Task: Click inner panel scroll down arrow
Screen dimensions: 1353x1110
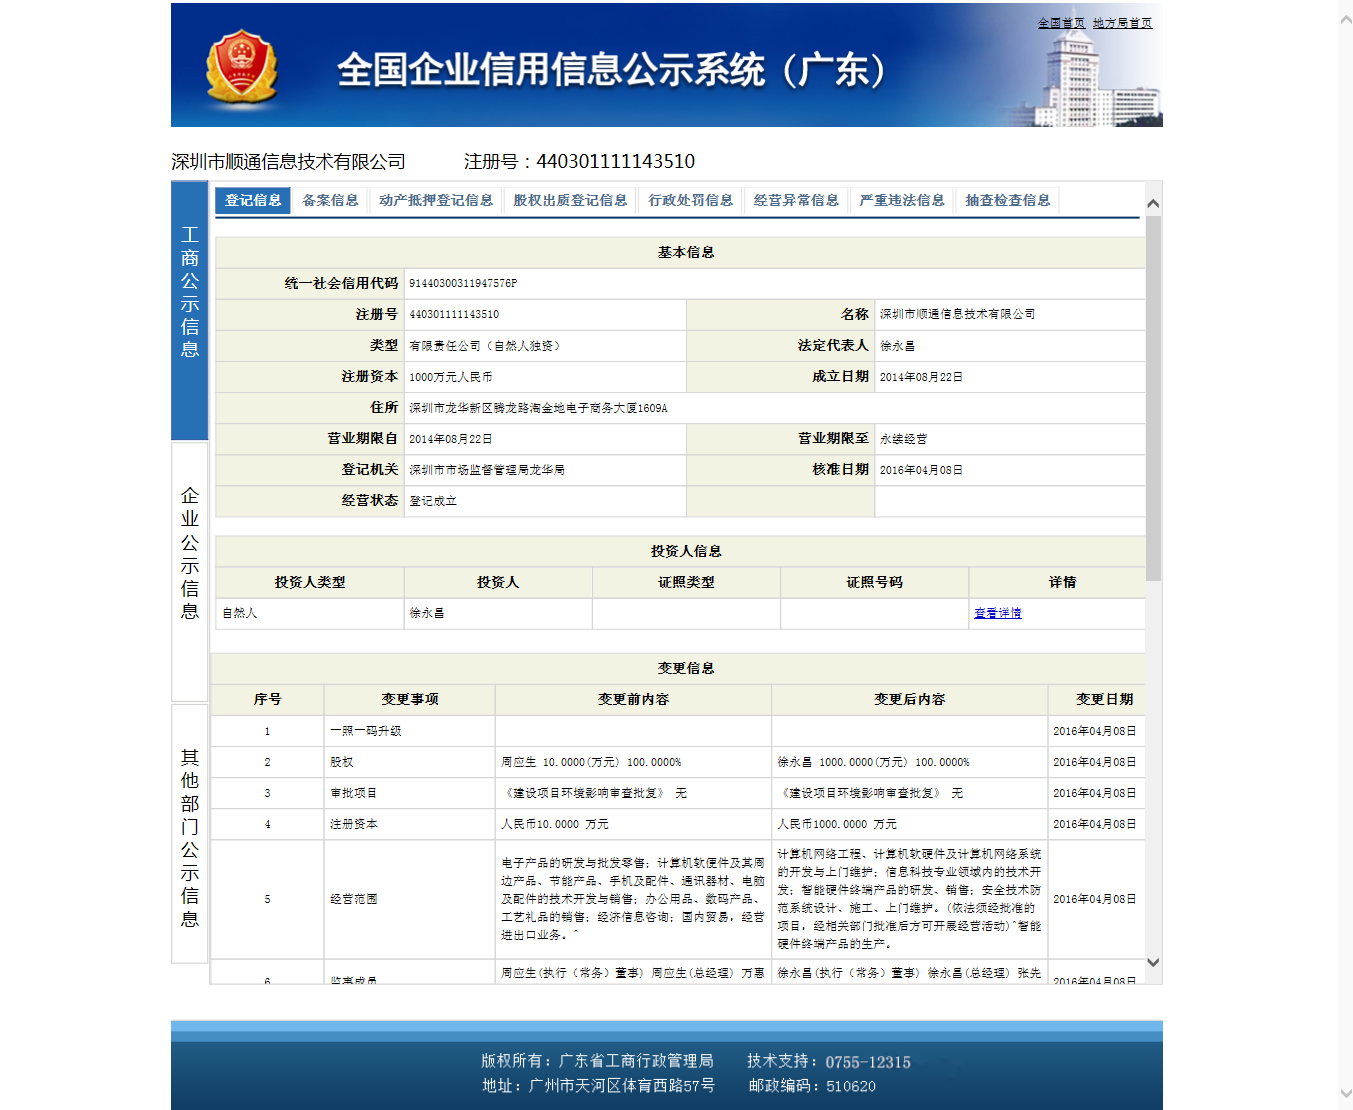Action: click(x=1153, y=962)
